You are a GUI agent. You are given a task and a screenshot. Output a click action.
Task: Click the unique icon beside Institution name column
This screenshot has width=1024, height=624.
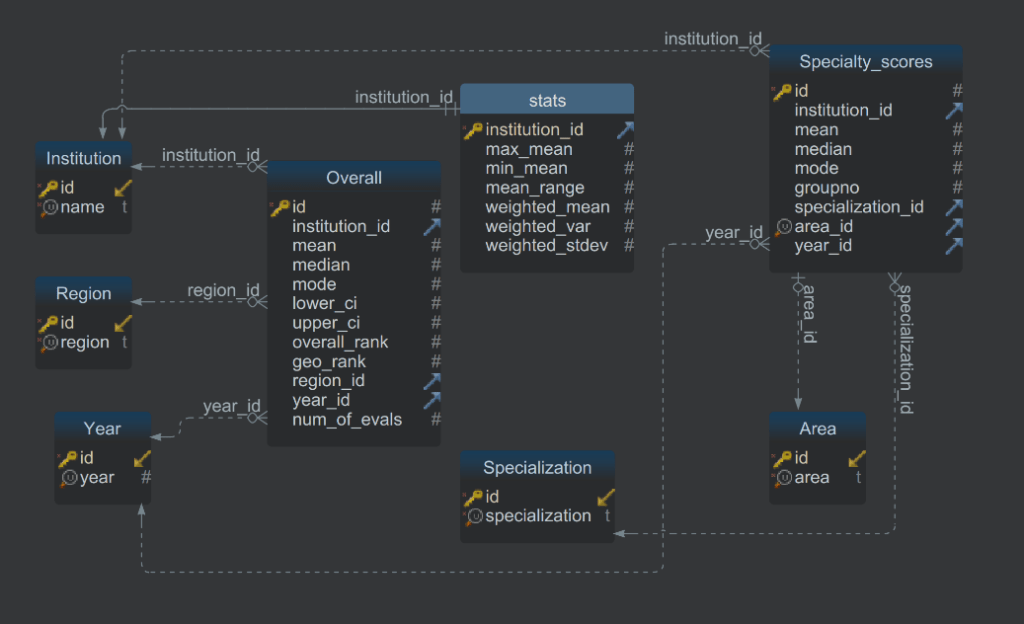click(48, 207)
